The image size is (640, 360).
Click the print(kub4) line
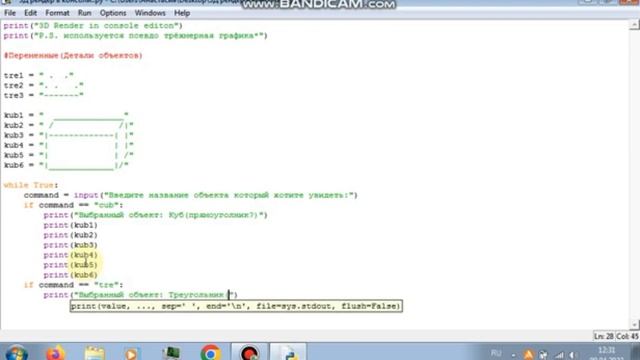click(x=71, y=255)
